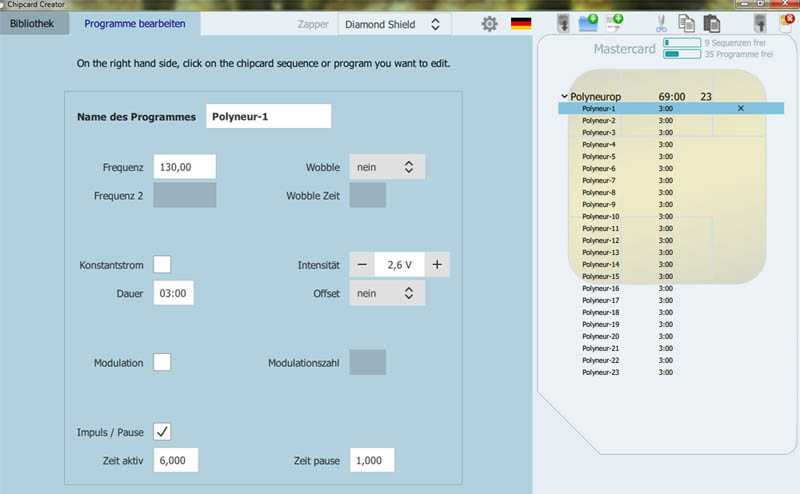Collapse the Polyneurop sequence tree
Viewport: 800px width, 494px height.
(x=566, y=96)
